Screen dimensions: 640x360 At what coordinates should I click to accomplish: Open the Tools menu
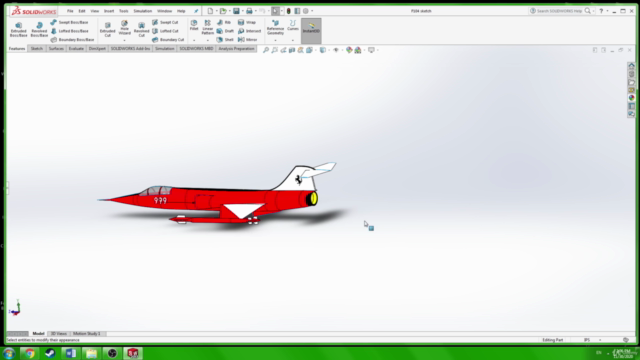(124, 11)
